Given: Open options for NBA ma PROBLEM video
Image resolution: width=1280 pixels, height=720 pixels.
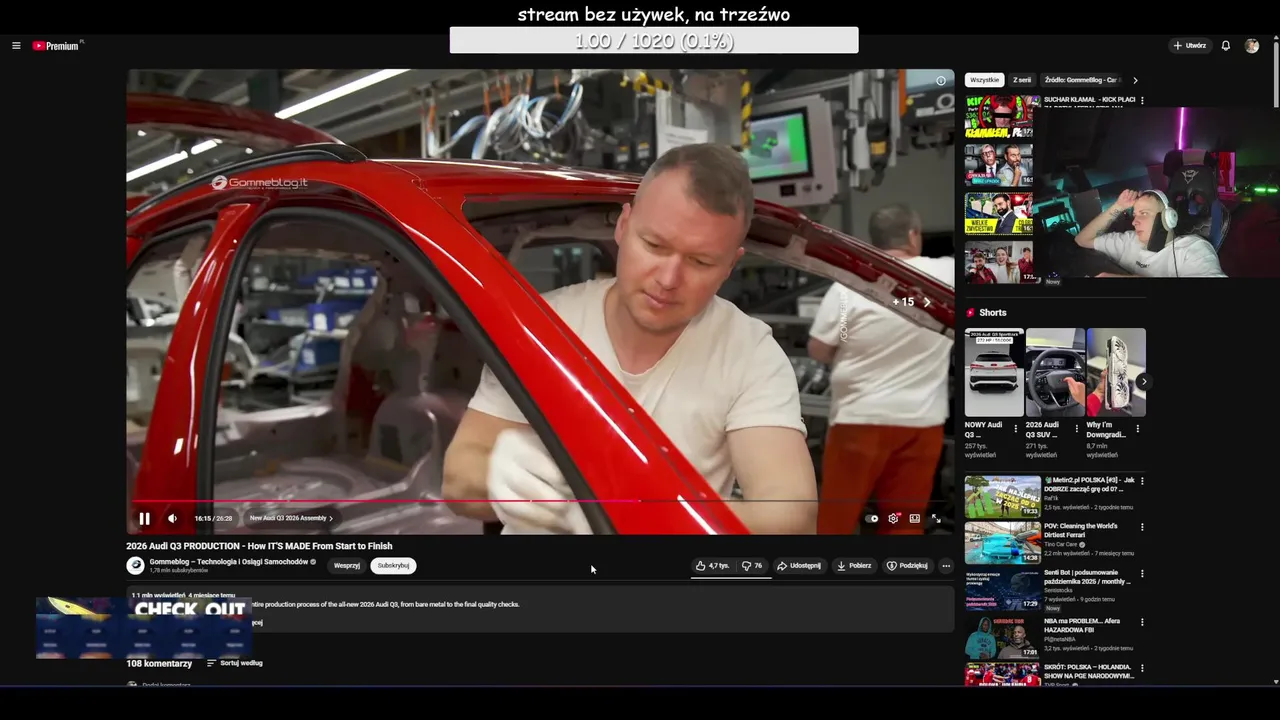Looking at the screenshot, I should click(1142, 621).
